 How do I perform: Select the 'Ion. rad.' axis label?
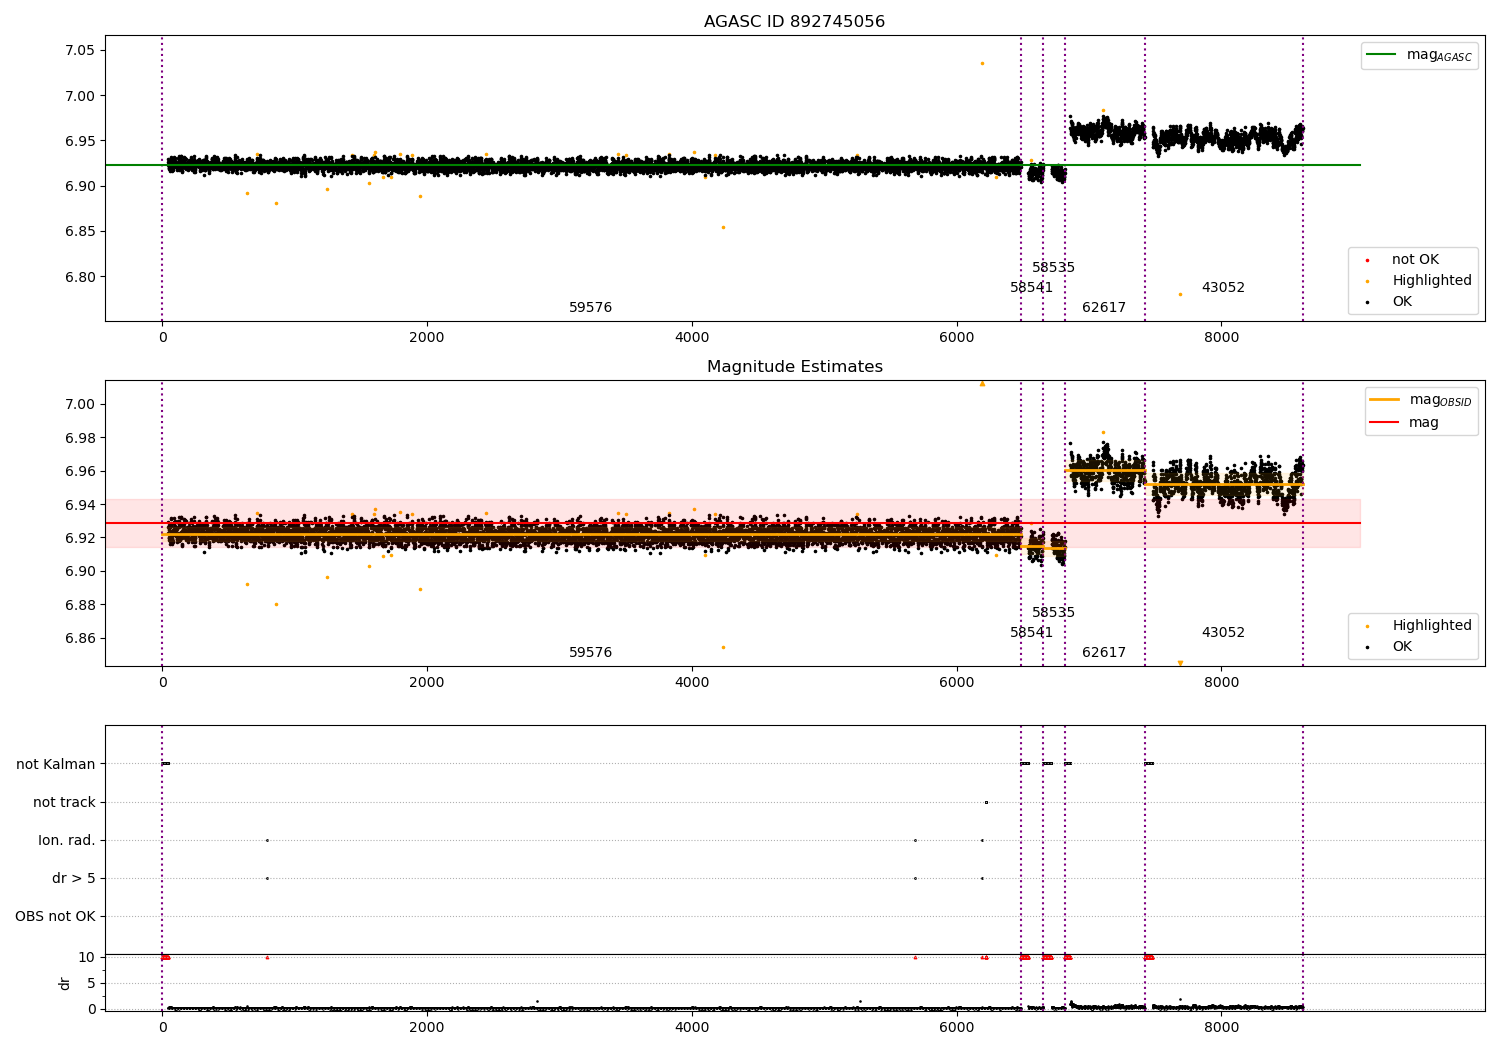tap(67, 840)
